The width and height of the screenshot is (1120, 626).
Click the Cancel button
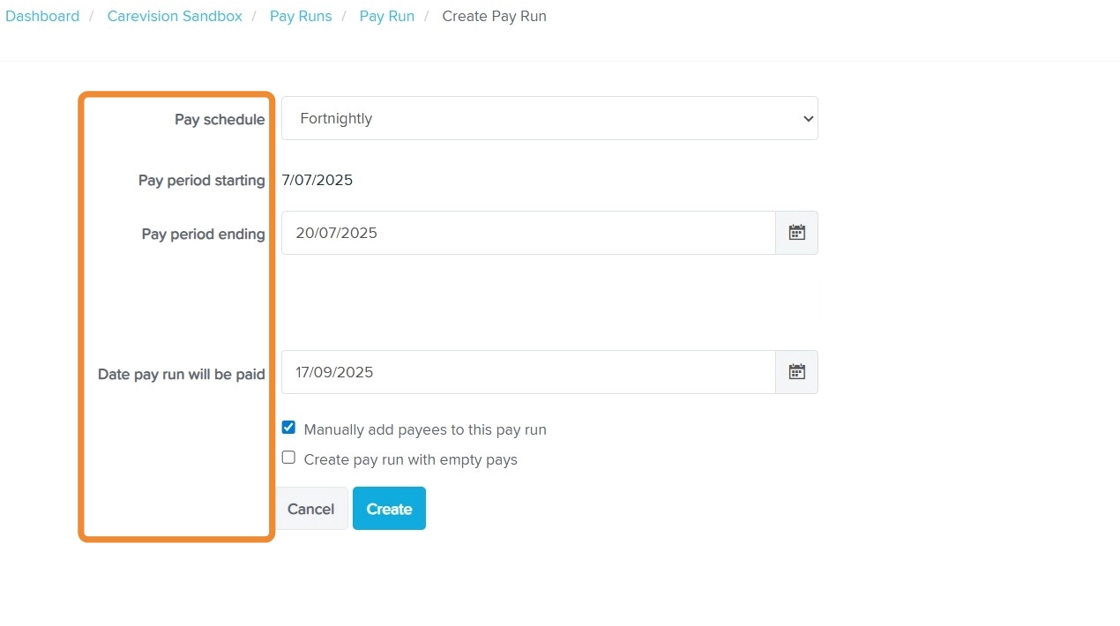311,509
